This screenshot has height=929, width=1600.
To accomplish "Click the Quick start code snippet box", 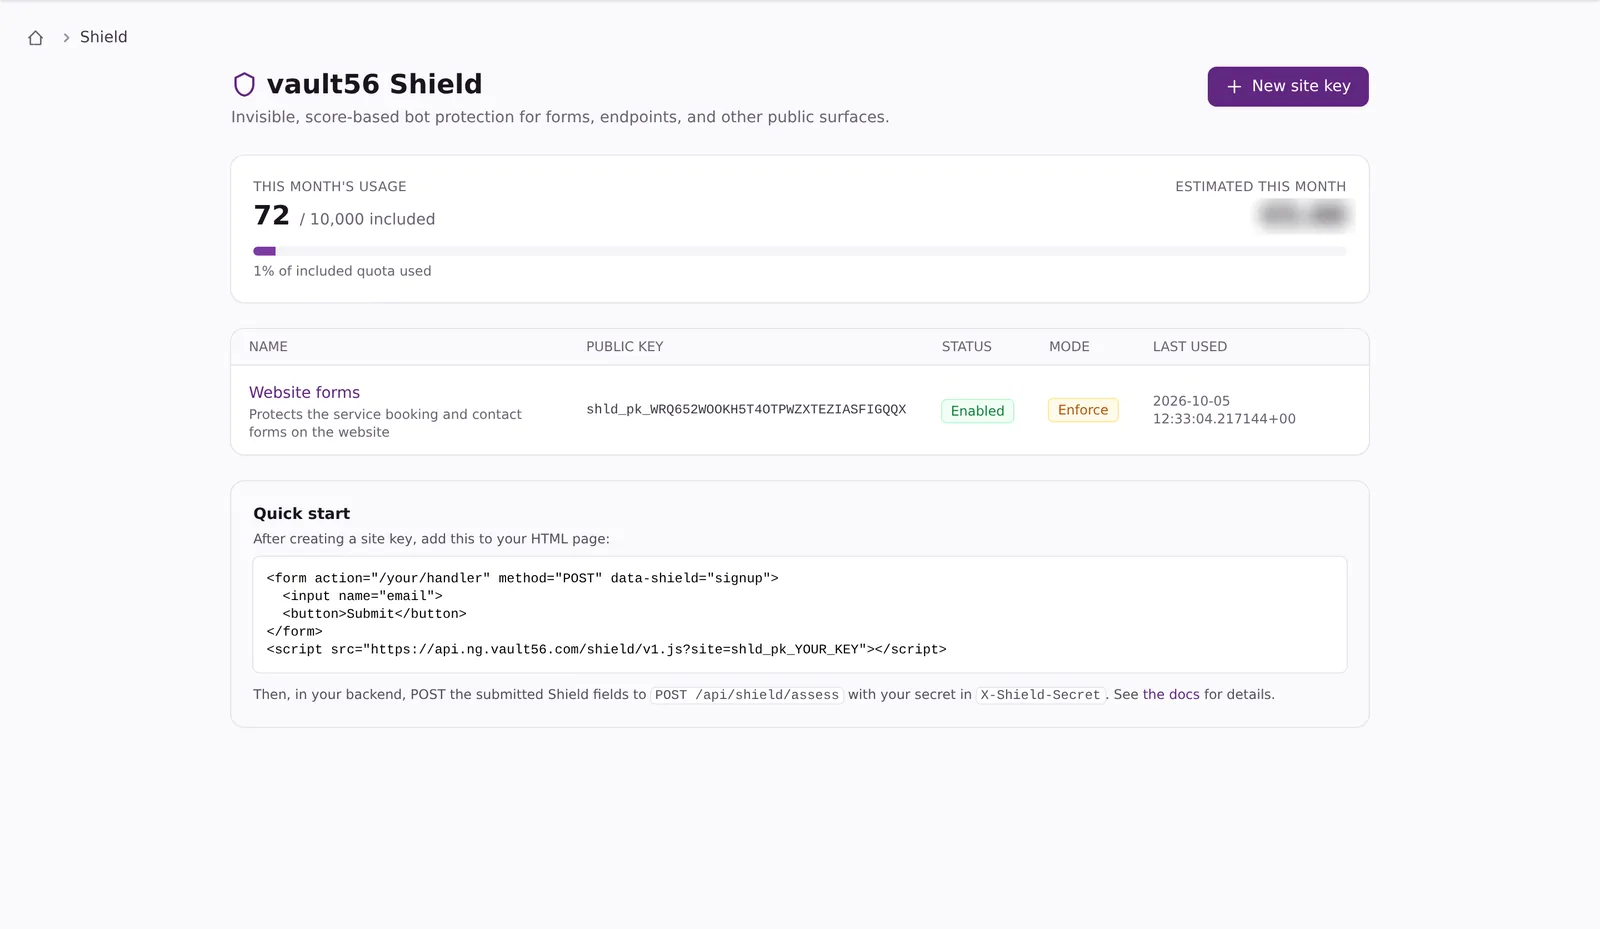I will [x=800, y=614].
